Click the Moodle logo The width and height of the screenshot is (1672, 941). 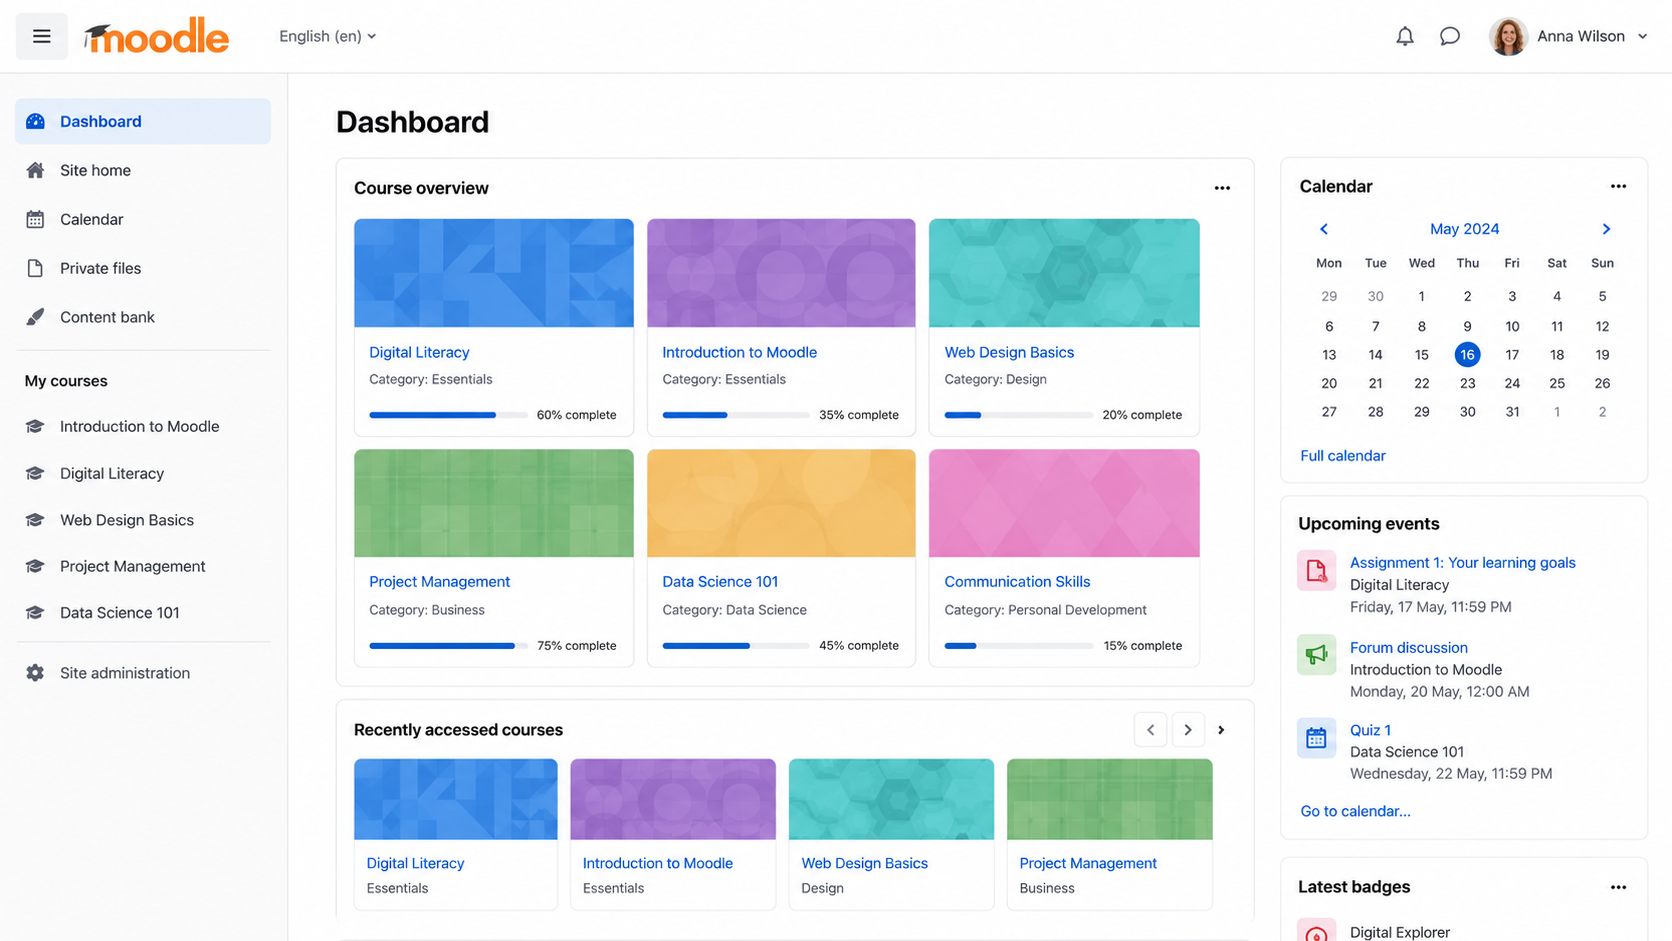coord(156,37)
